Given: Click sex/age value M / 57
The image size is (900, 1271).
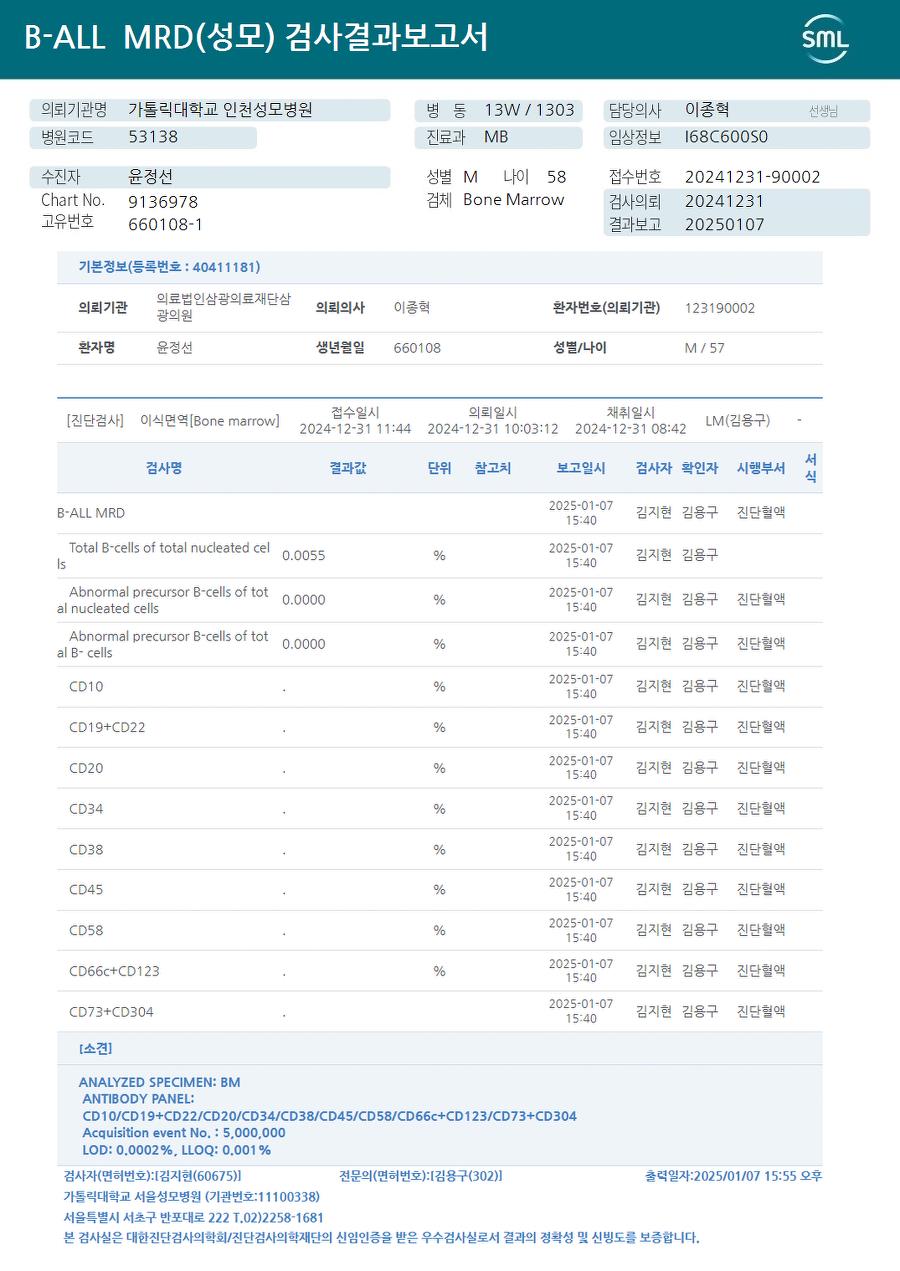Looking at the screenshot, I should click(705, 348).
